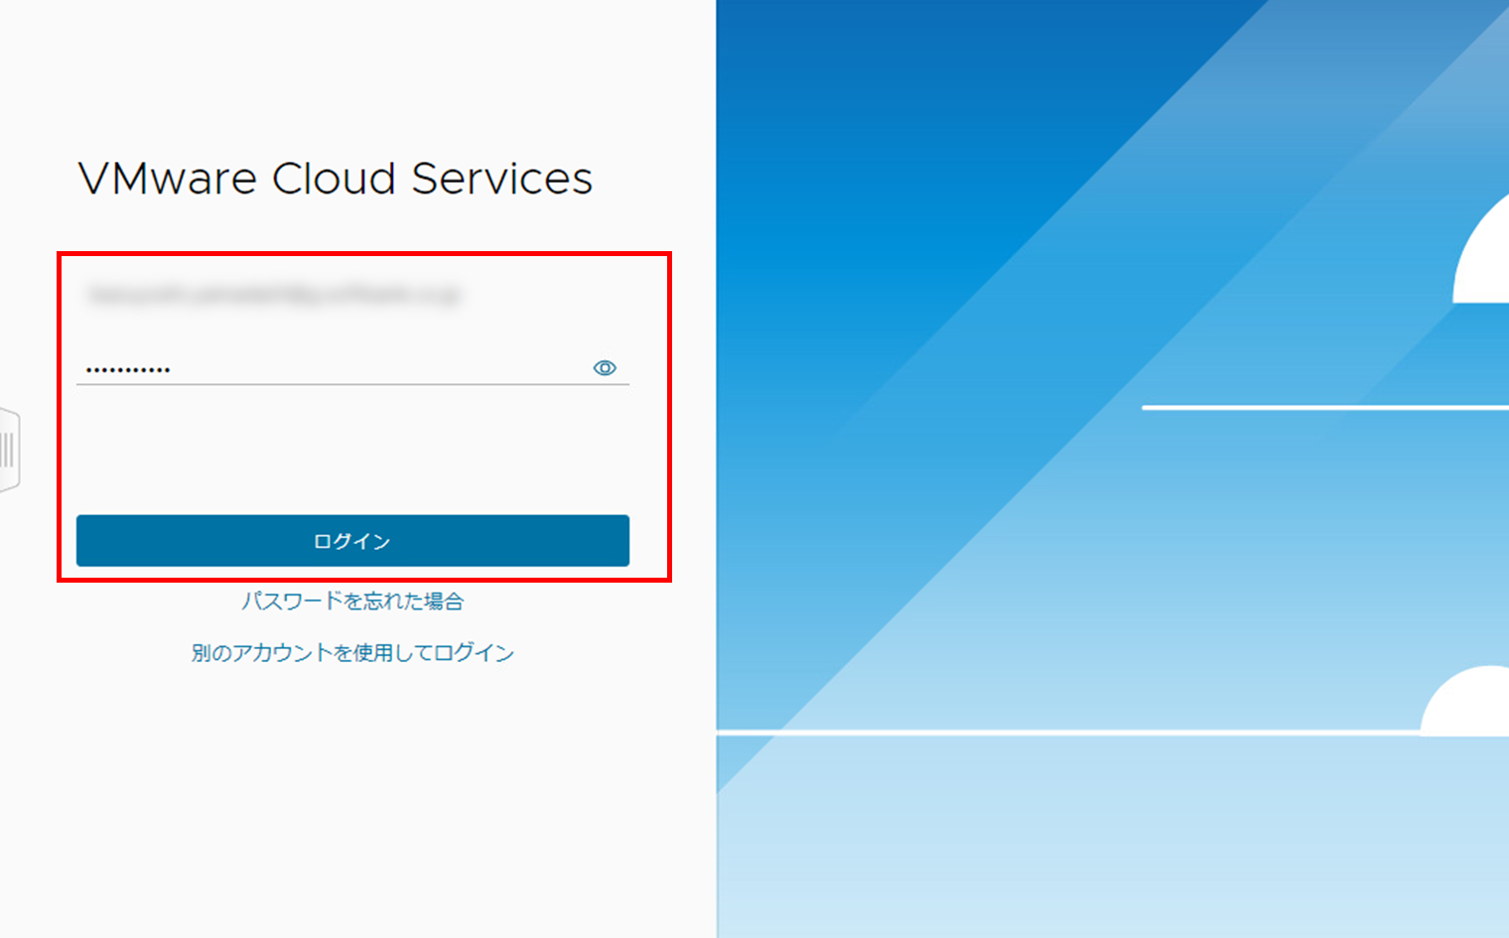Click the VMware Cloud Services heading
This screenshot has height=938, width=1509.
(335, 179)
